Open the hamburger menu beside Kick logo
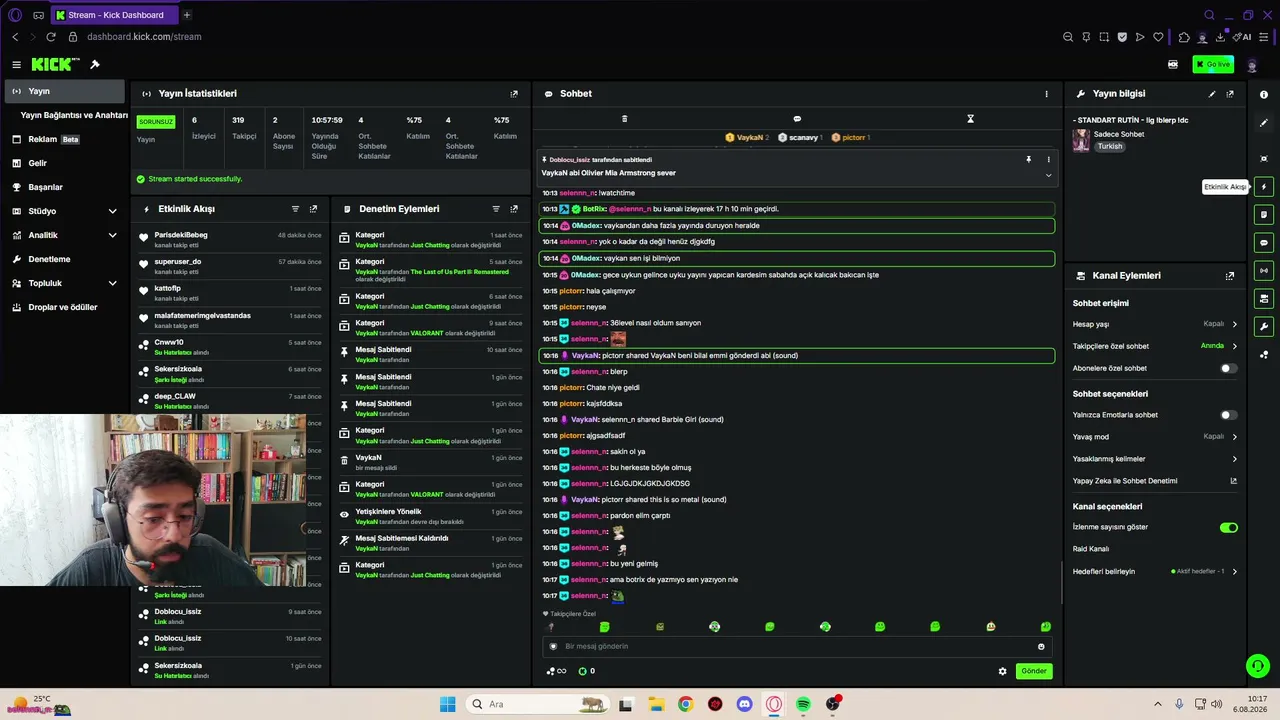This screenshot has width=1280, height=720. point(16,64)
